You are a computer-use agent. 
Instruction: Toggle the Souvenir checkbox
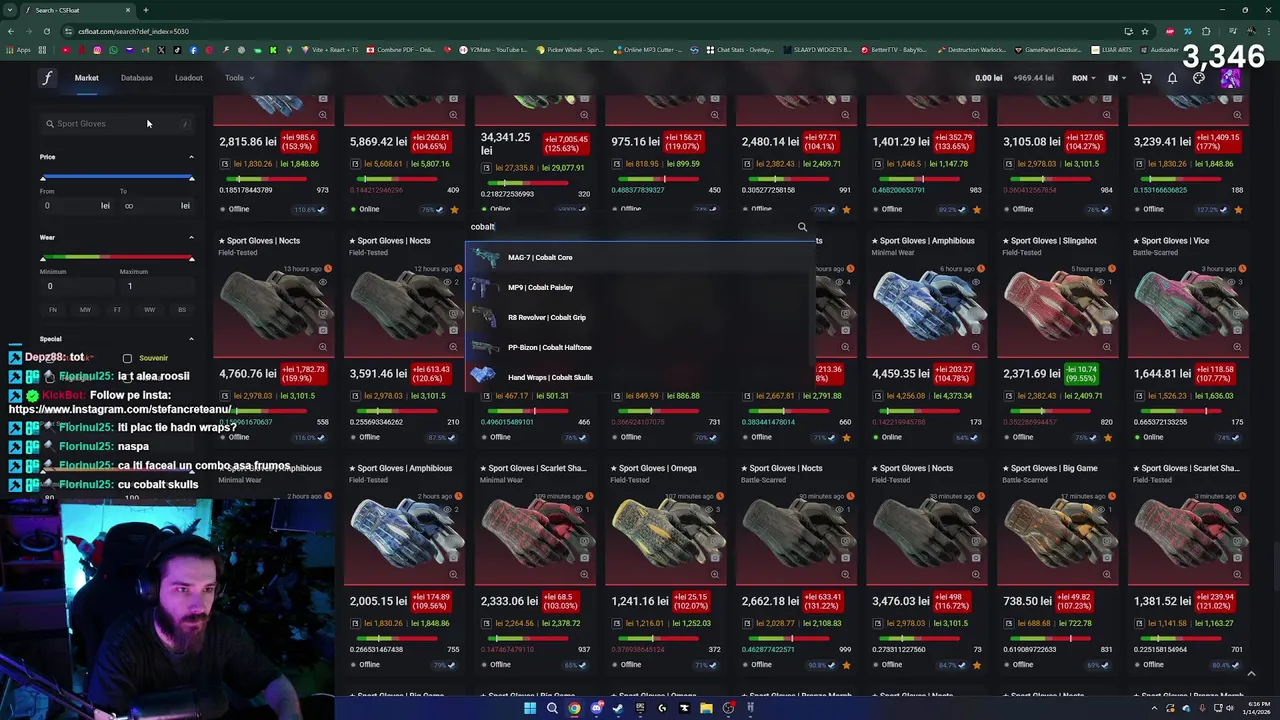(x=127, y=358)
